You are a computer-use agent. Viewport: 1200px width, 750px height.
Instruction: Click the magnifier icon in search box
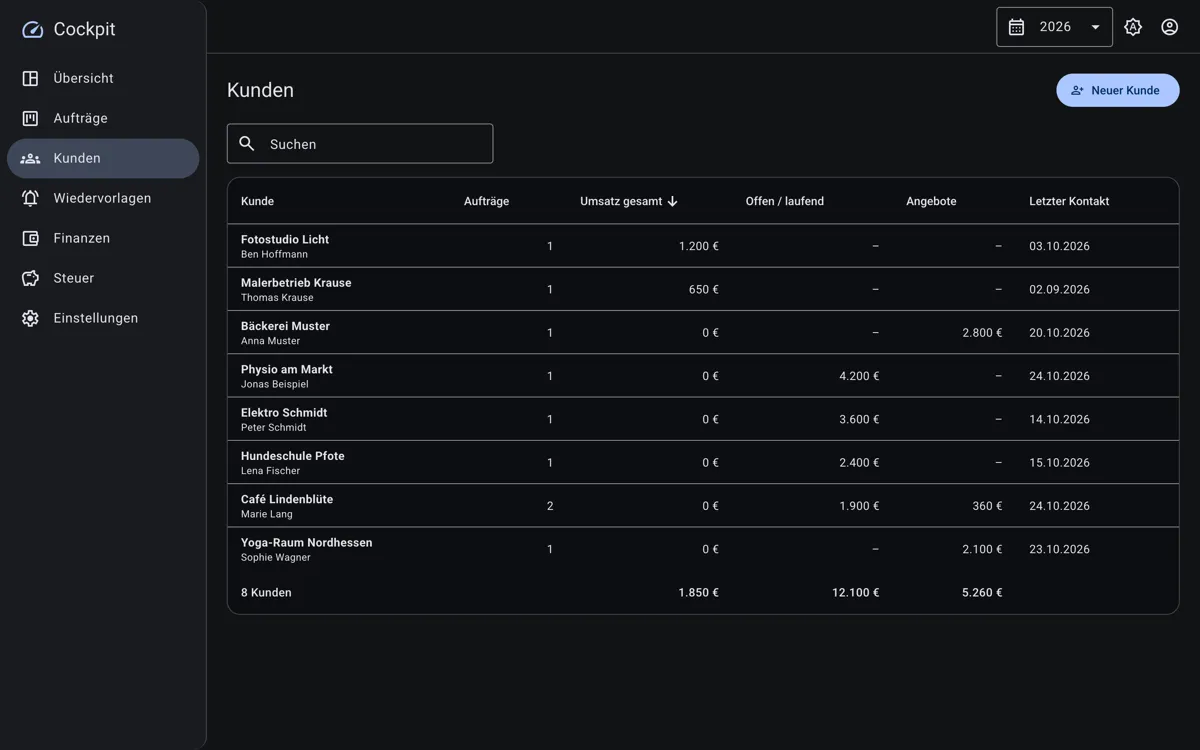click(x=247, y=144)
